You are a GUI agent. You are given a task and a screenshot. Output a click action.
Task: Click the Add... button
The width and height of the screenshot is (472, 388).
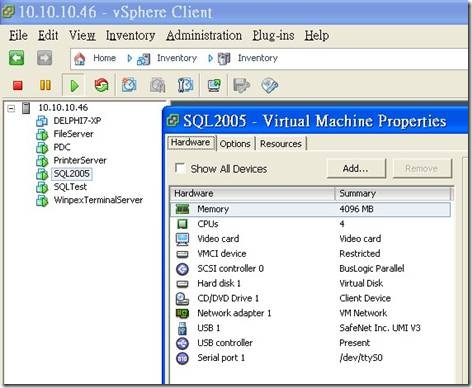[356, 168]
